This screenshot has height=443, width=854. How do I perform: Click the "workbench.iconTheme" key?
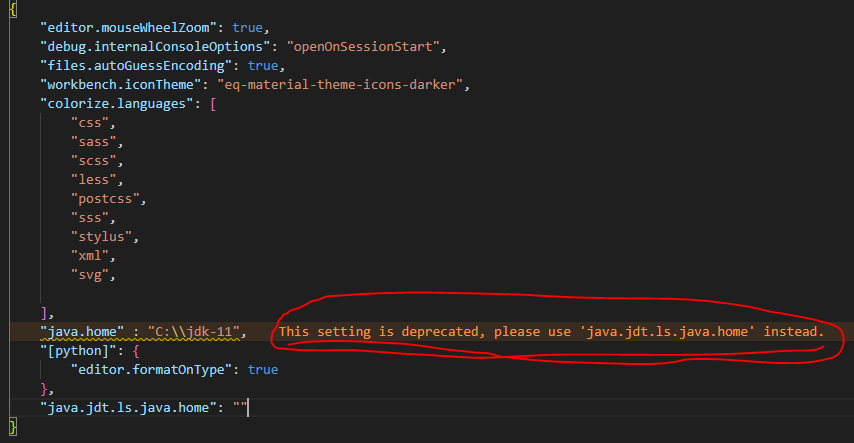pyautogui.click(x=121, y=85)
